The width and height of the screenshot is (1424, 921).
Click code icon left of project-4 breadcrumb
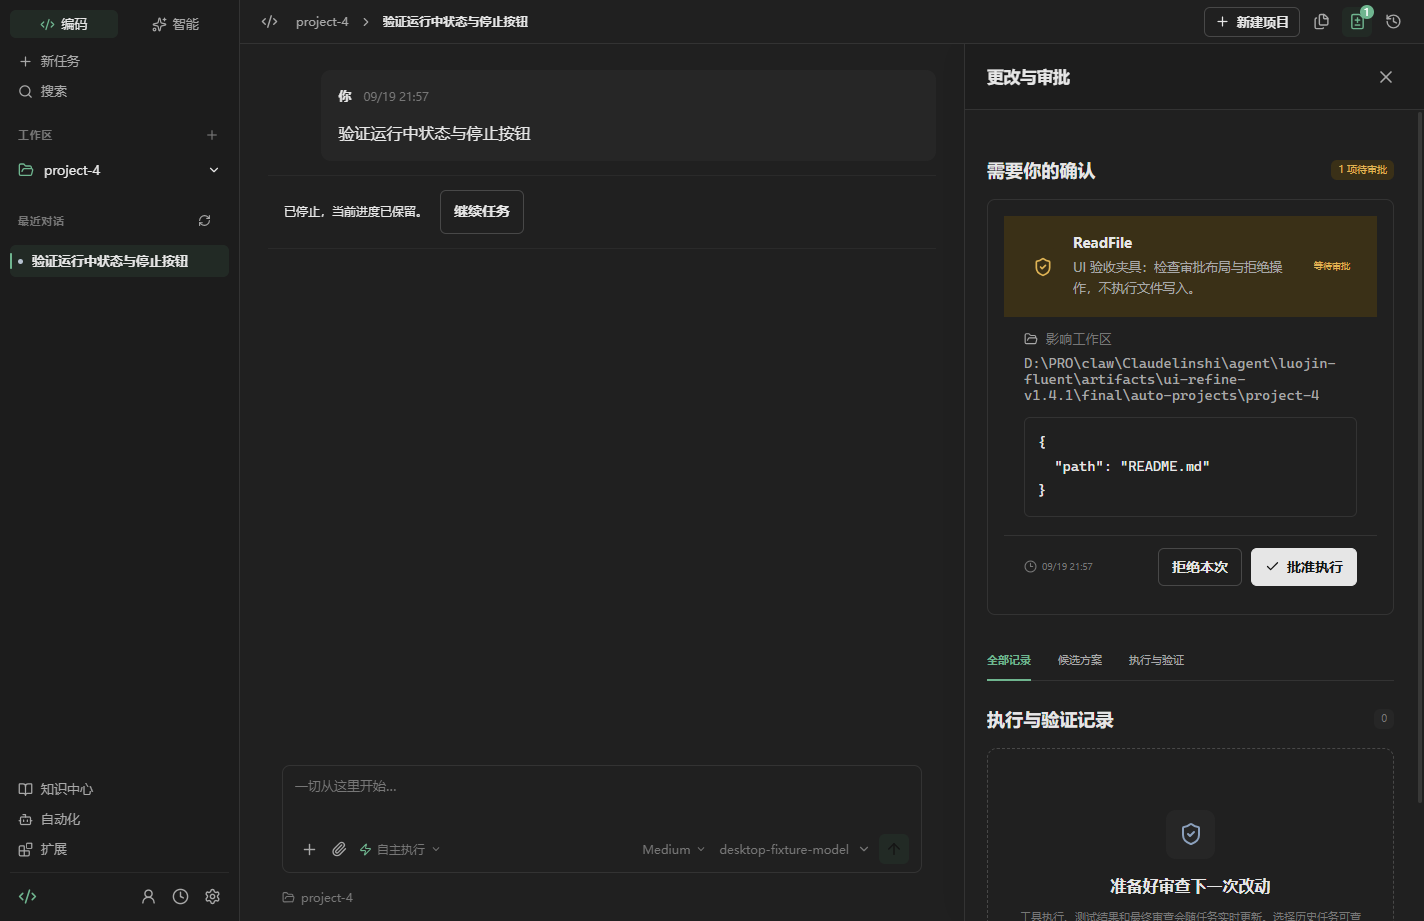tap(269, 22)
